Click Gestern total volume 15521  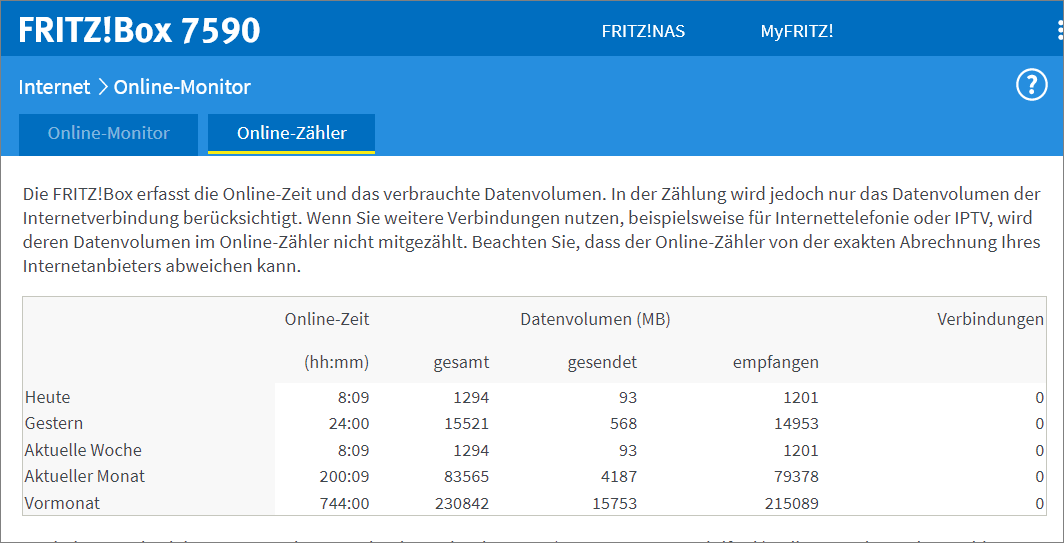(467, 424)
